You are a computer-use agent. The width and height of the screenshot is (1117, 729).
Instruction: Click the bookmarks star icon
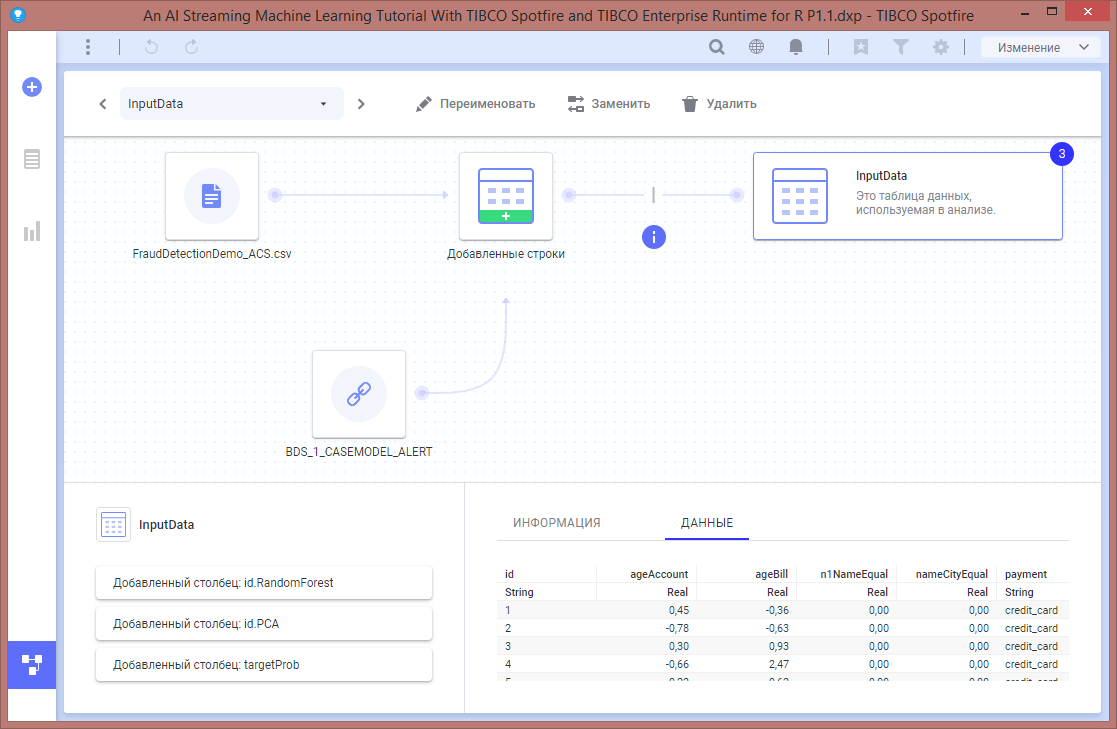pos(861,47)
